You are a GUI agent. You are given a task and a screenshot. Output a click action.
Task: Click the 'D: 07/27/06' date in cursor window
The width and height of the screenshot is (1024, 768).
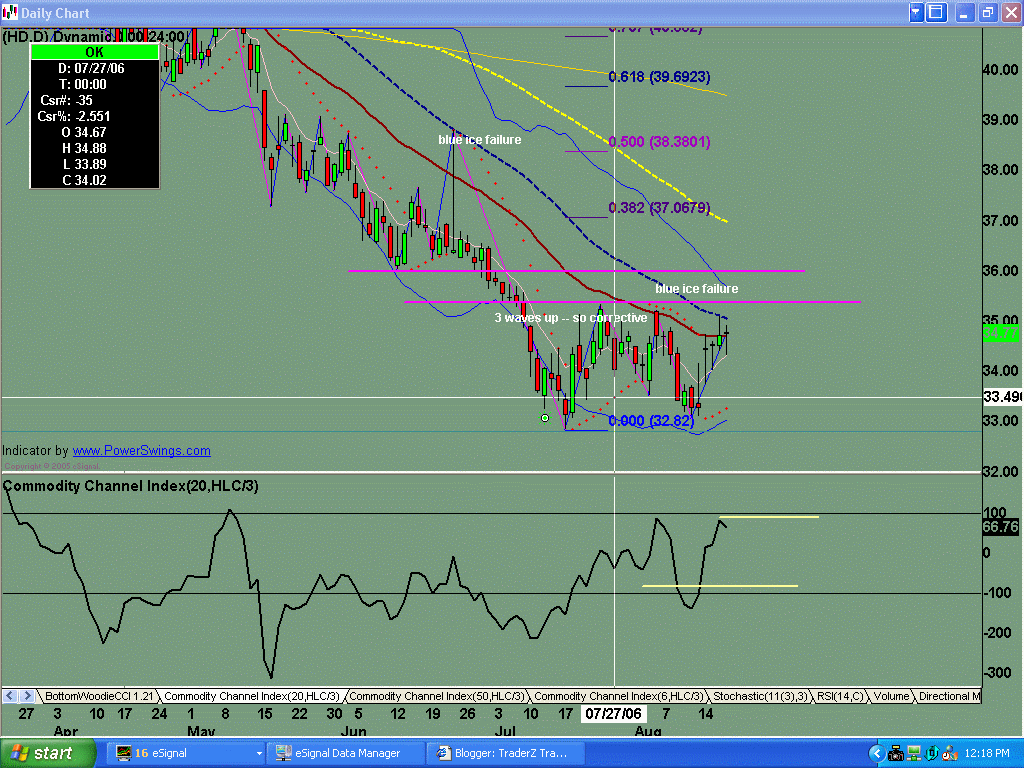click(91, 69)
